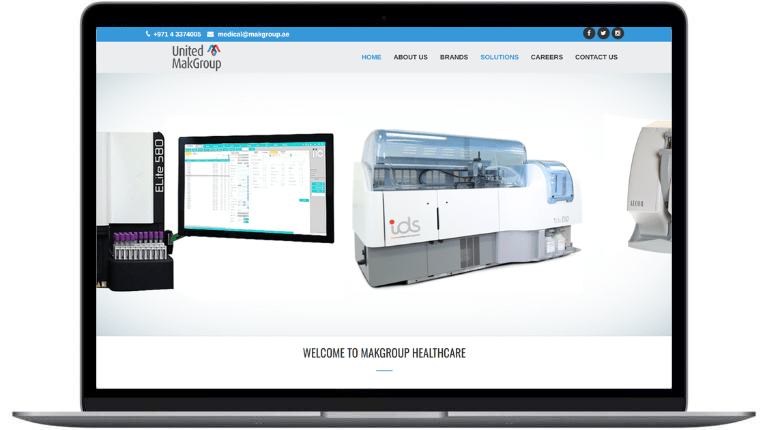Select the ELite 580 analyzer image
This screenshot has height=430, width=768.
[x=135, y=211]
